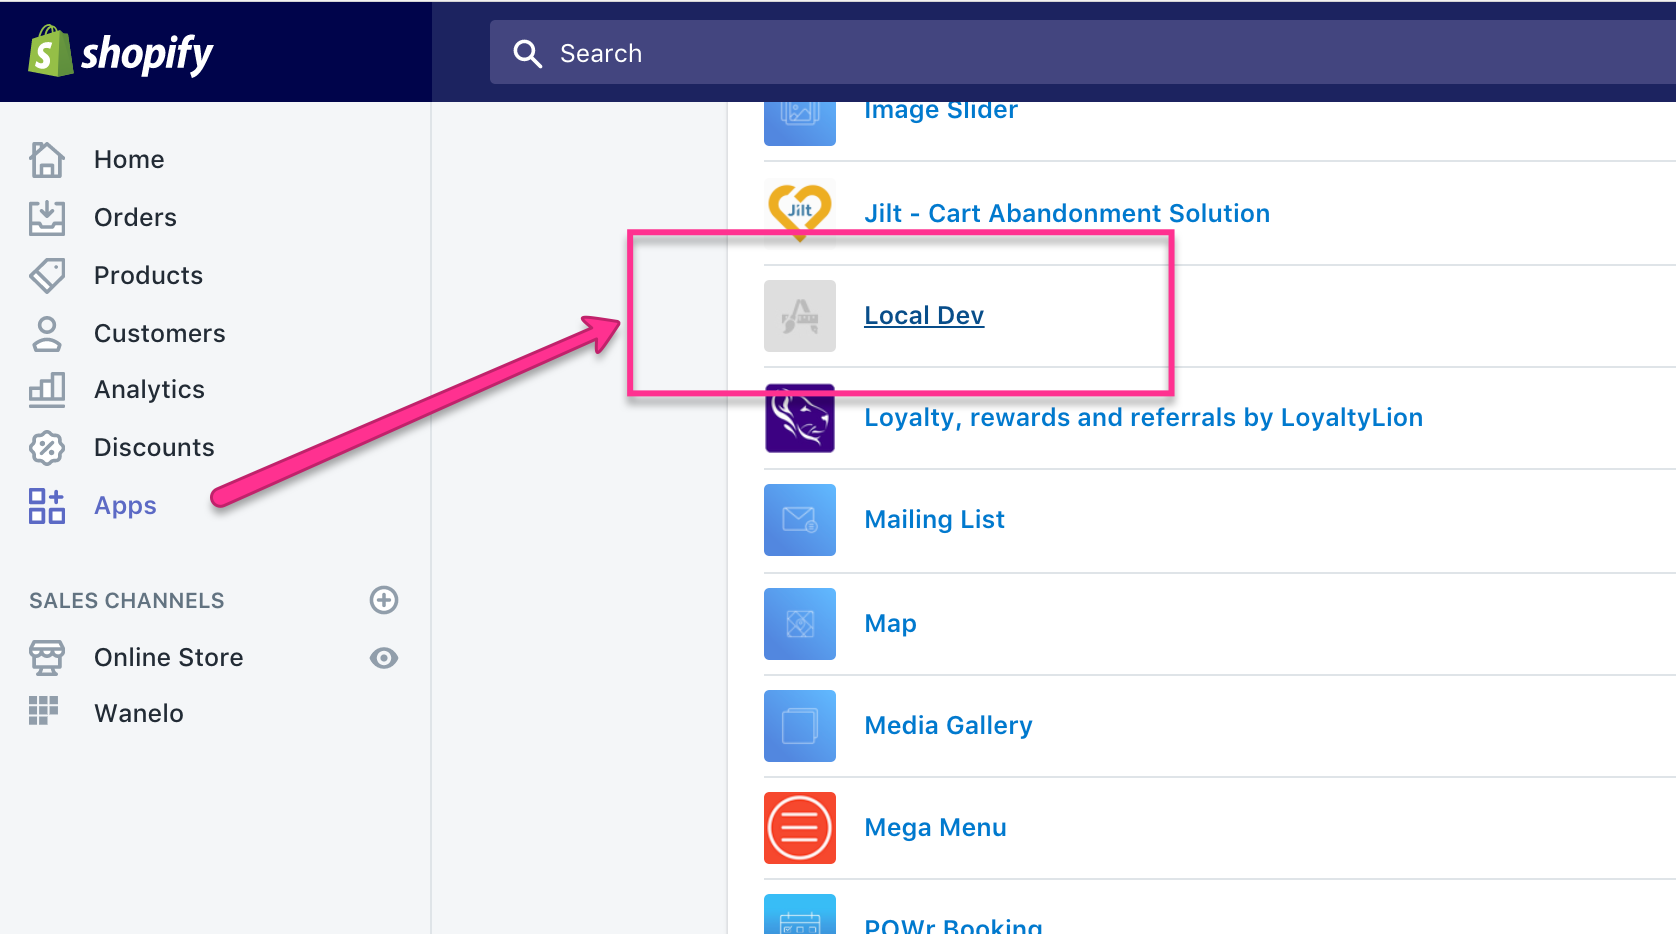1676x934 pixels.
Task: Click the SALES CHANNELS heading
Action: 127,600
